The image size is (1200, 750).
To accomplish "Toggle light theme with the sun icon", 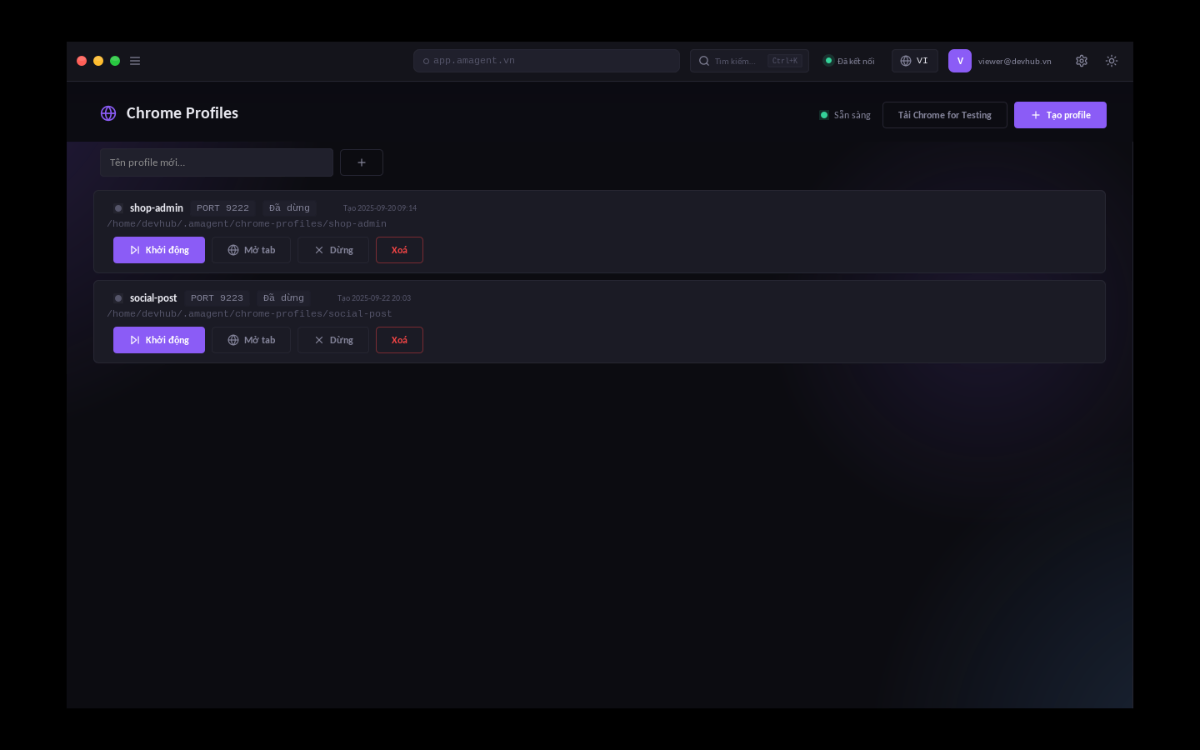I will (x=1111, y=61).
